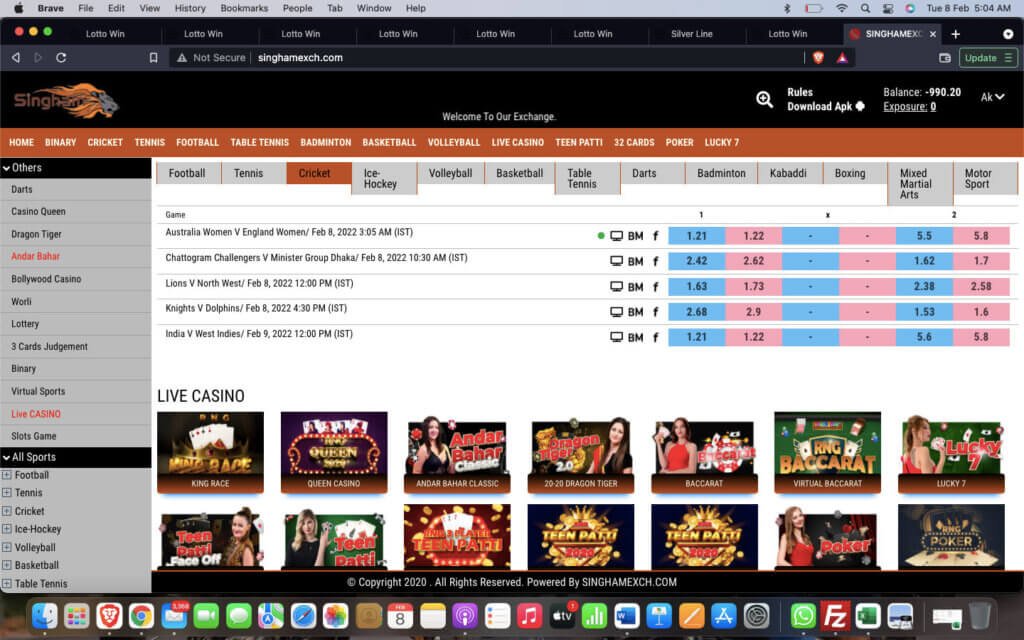Open the Andar Bahar Classic casino thumbnail
The width and height of the screenshot is (1024, 640).
pos(456,452)
